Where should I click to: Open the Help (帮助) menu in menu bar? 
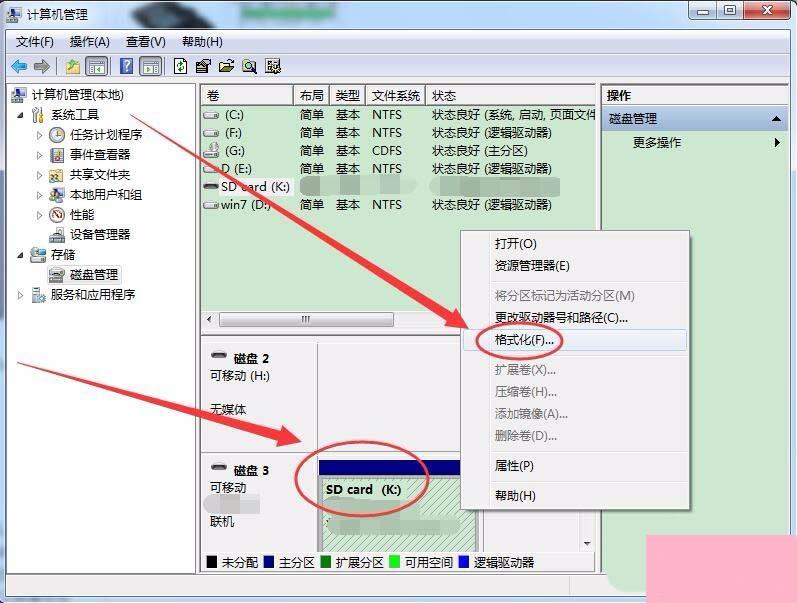pyautogui.click(x=202, y=42)
